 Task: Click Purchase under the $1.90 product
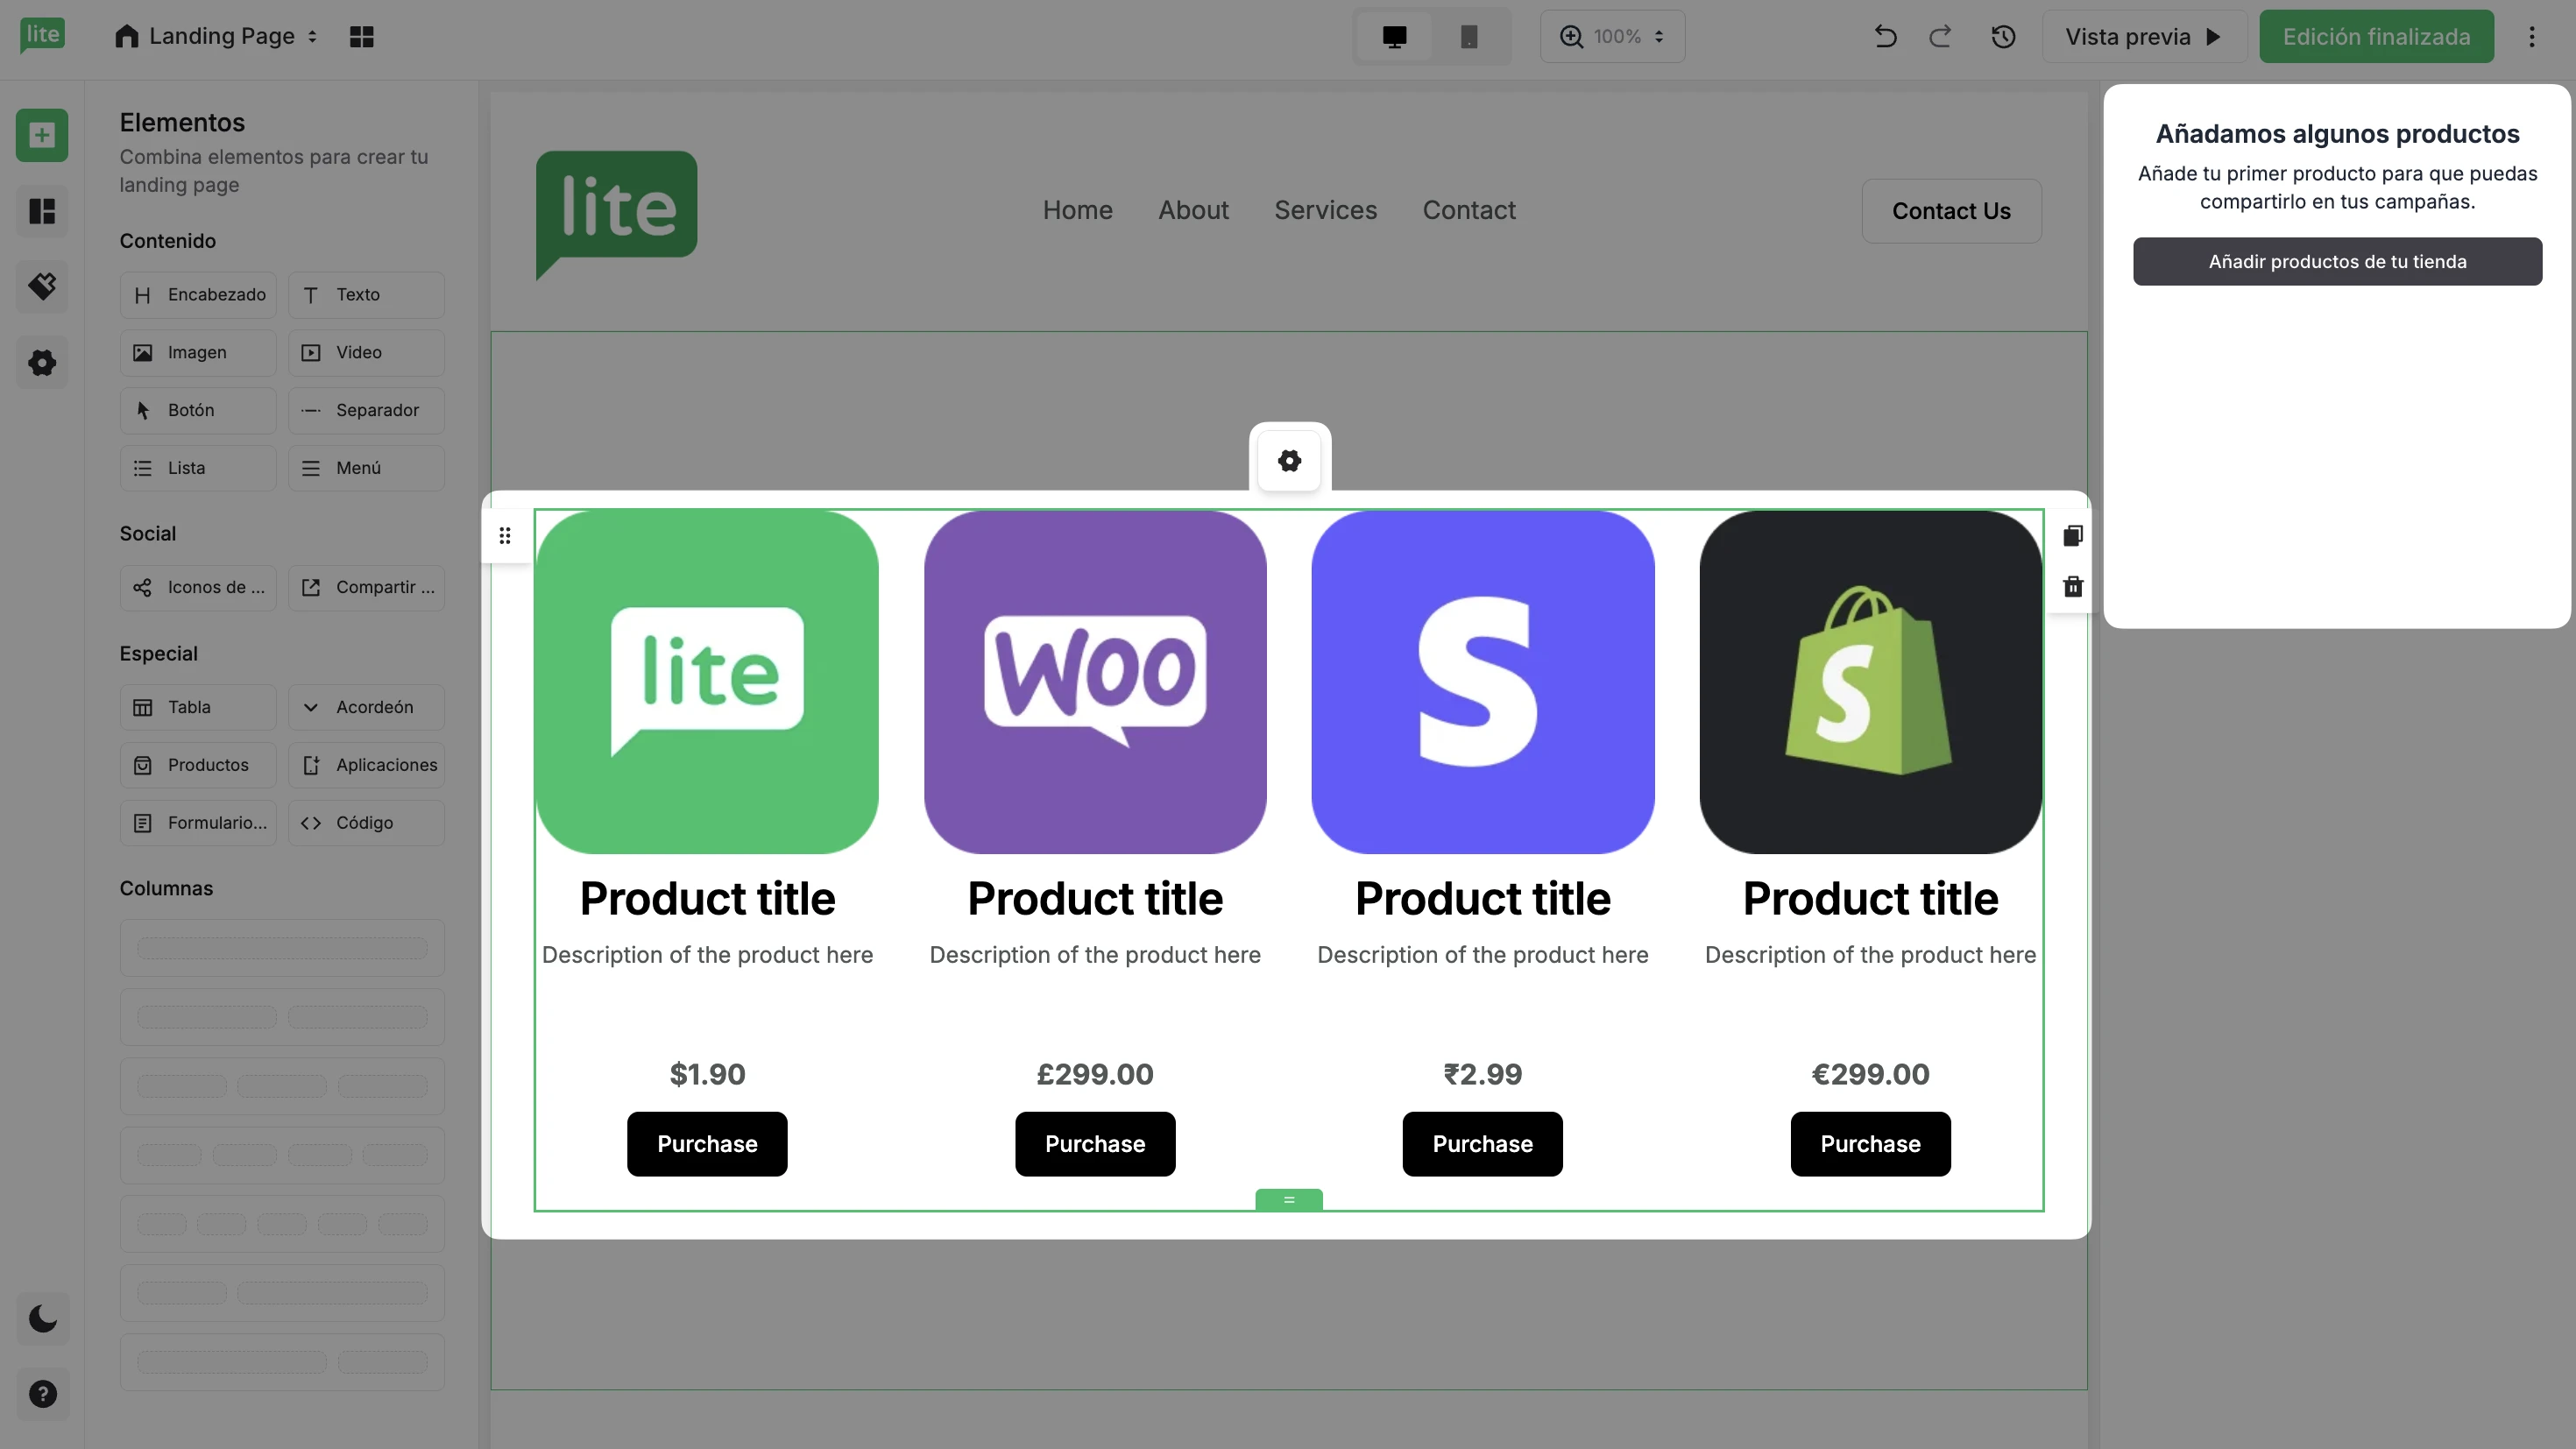pyautogui.click(x=707, y=1144)
